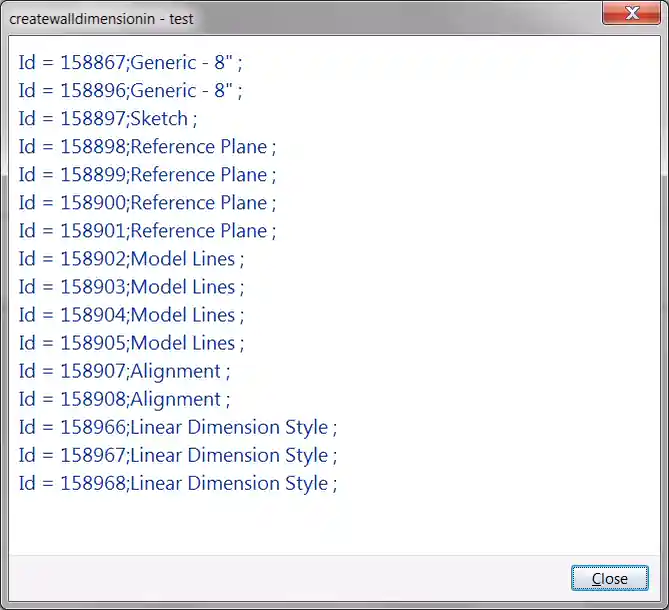Viewport: 669px width, 610px height.
Task: Select the Id 158899 Reference Plane entry
Action: click(147, 174)
